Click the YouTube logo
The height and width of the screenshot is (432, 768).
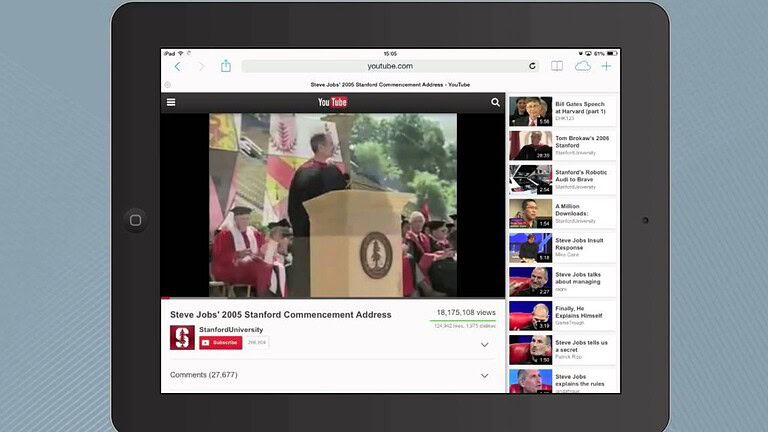333,102
